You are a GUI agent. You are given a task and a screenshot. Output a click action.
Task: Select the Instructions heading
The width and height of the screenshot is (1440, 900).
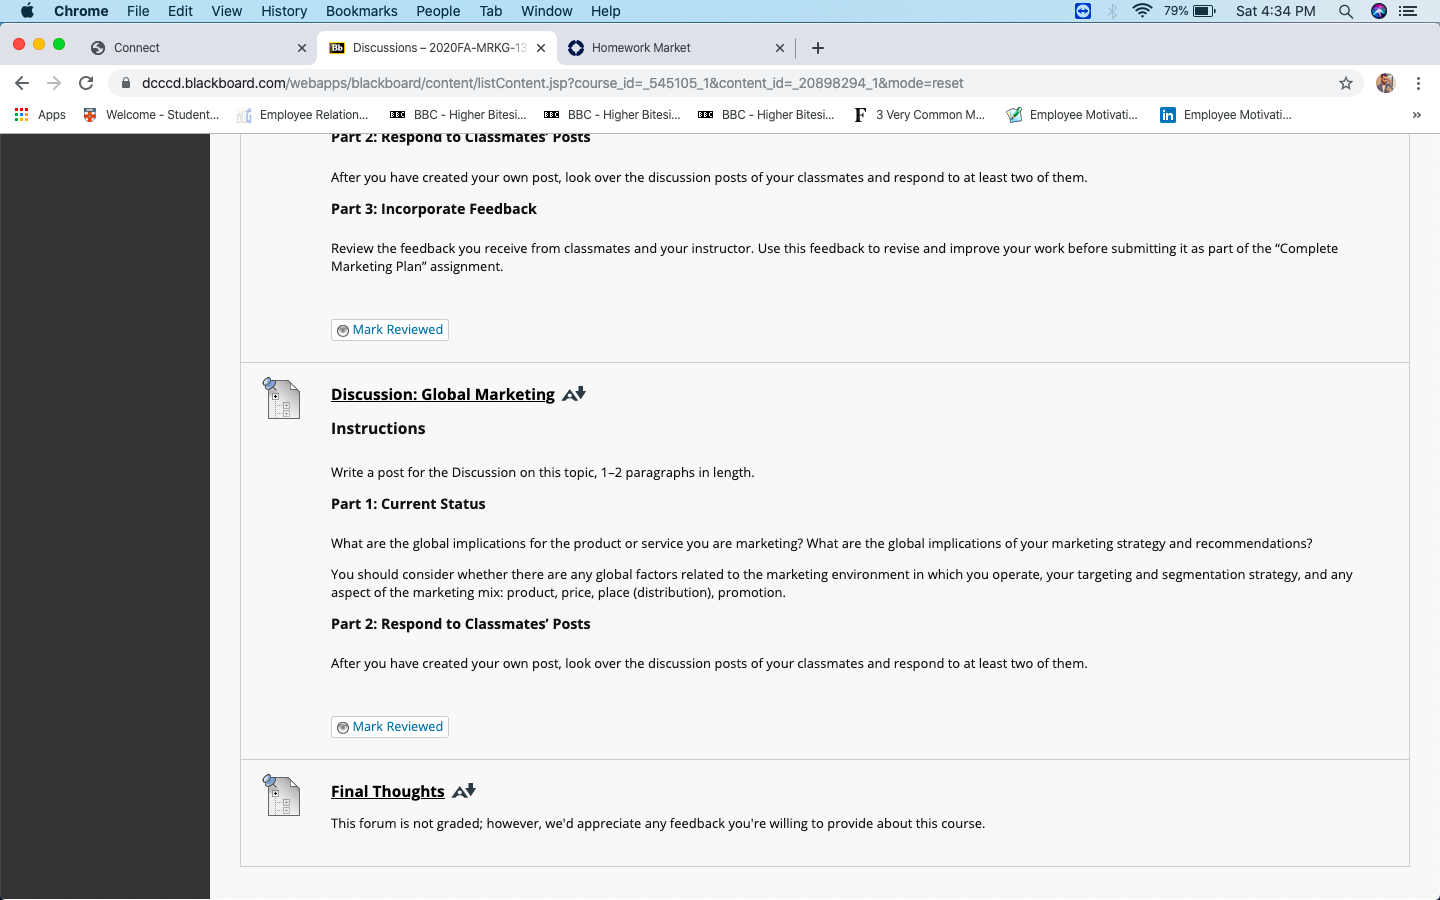(378, 428)
